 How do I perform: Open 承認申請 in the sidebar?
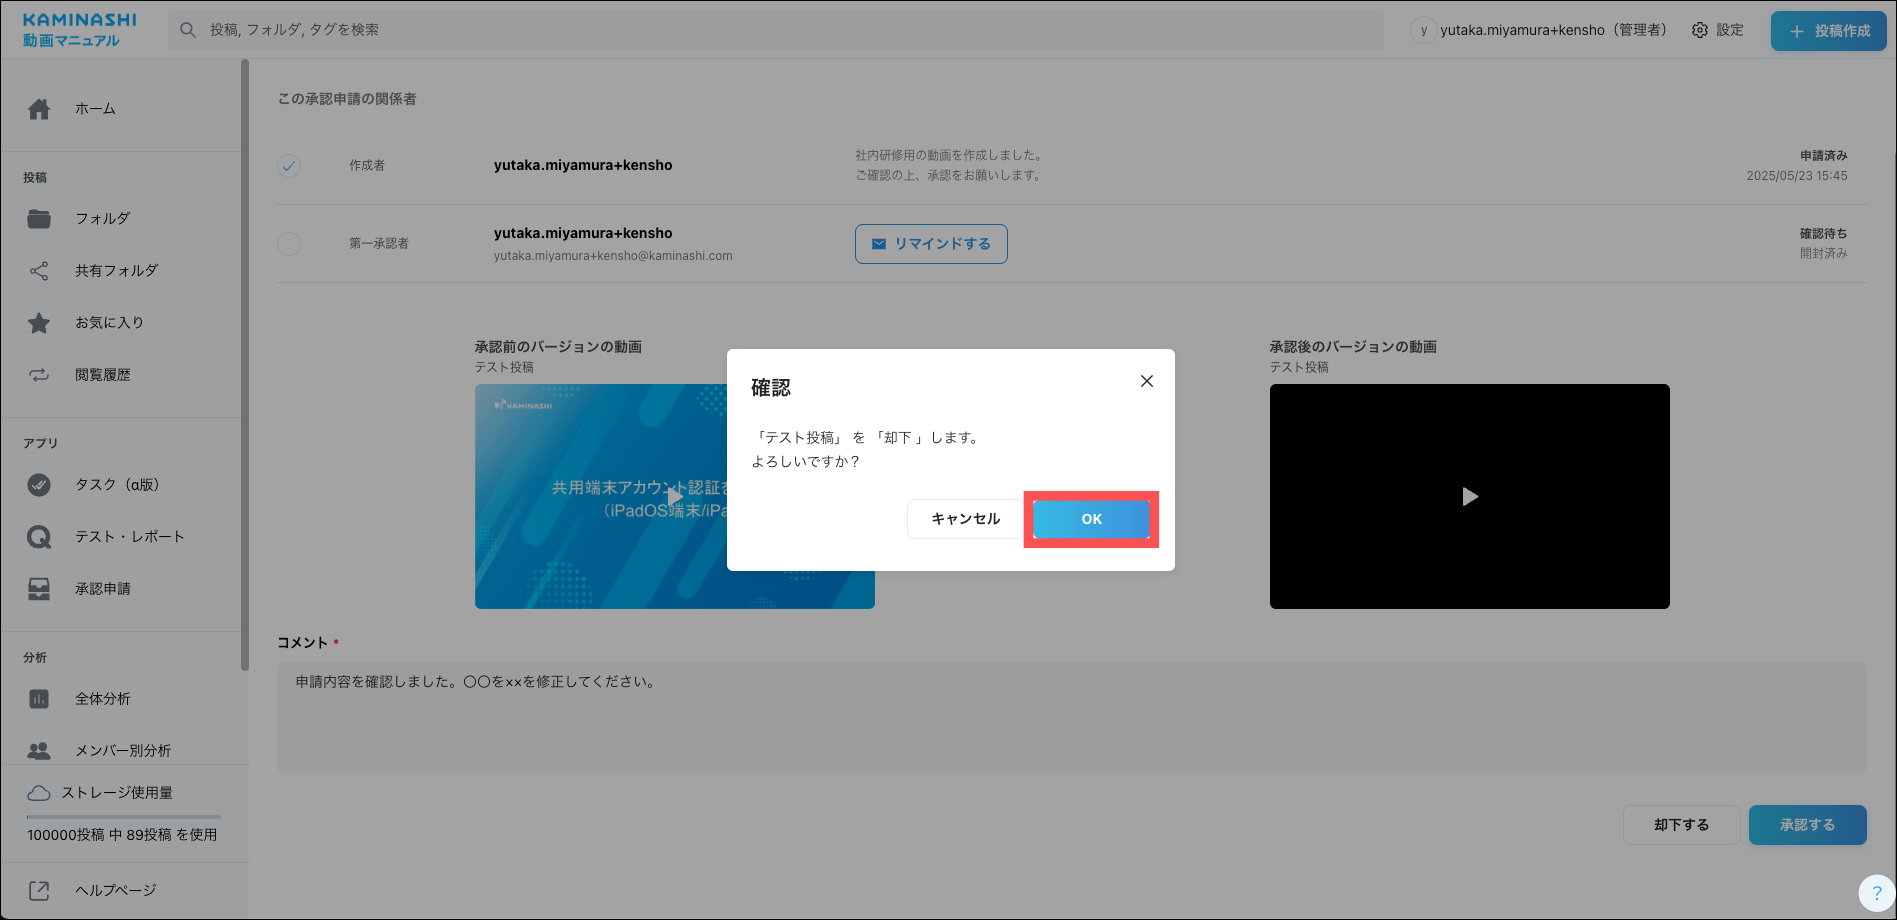click(102, 589)
